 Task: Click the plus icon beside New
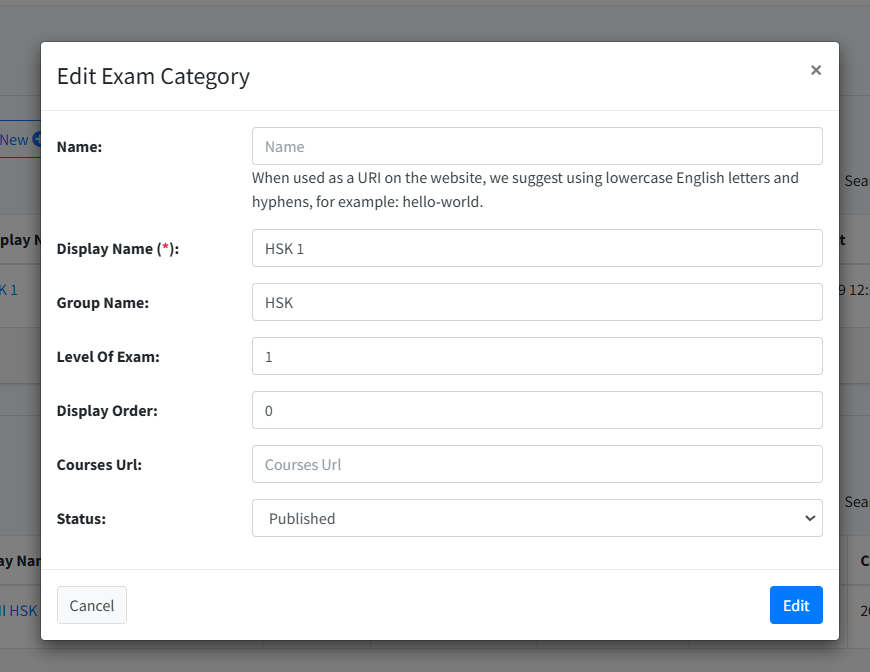[37, 140]
